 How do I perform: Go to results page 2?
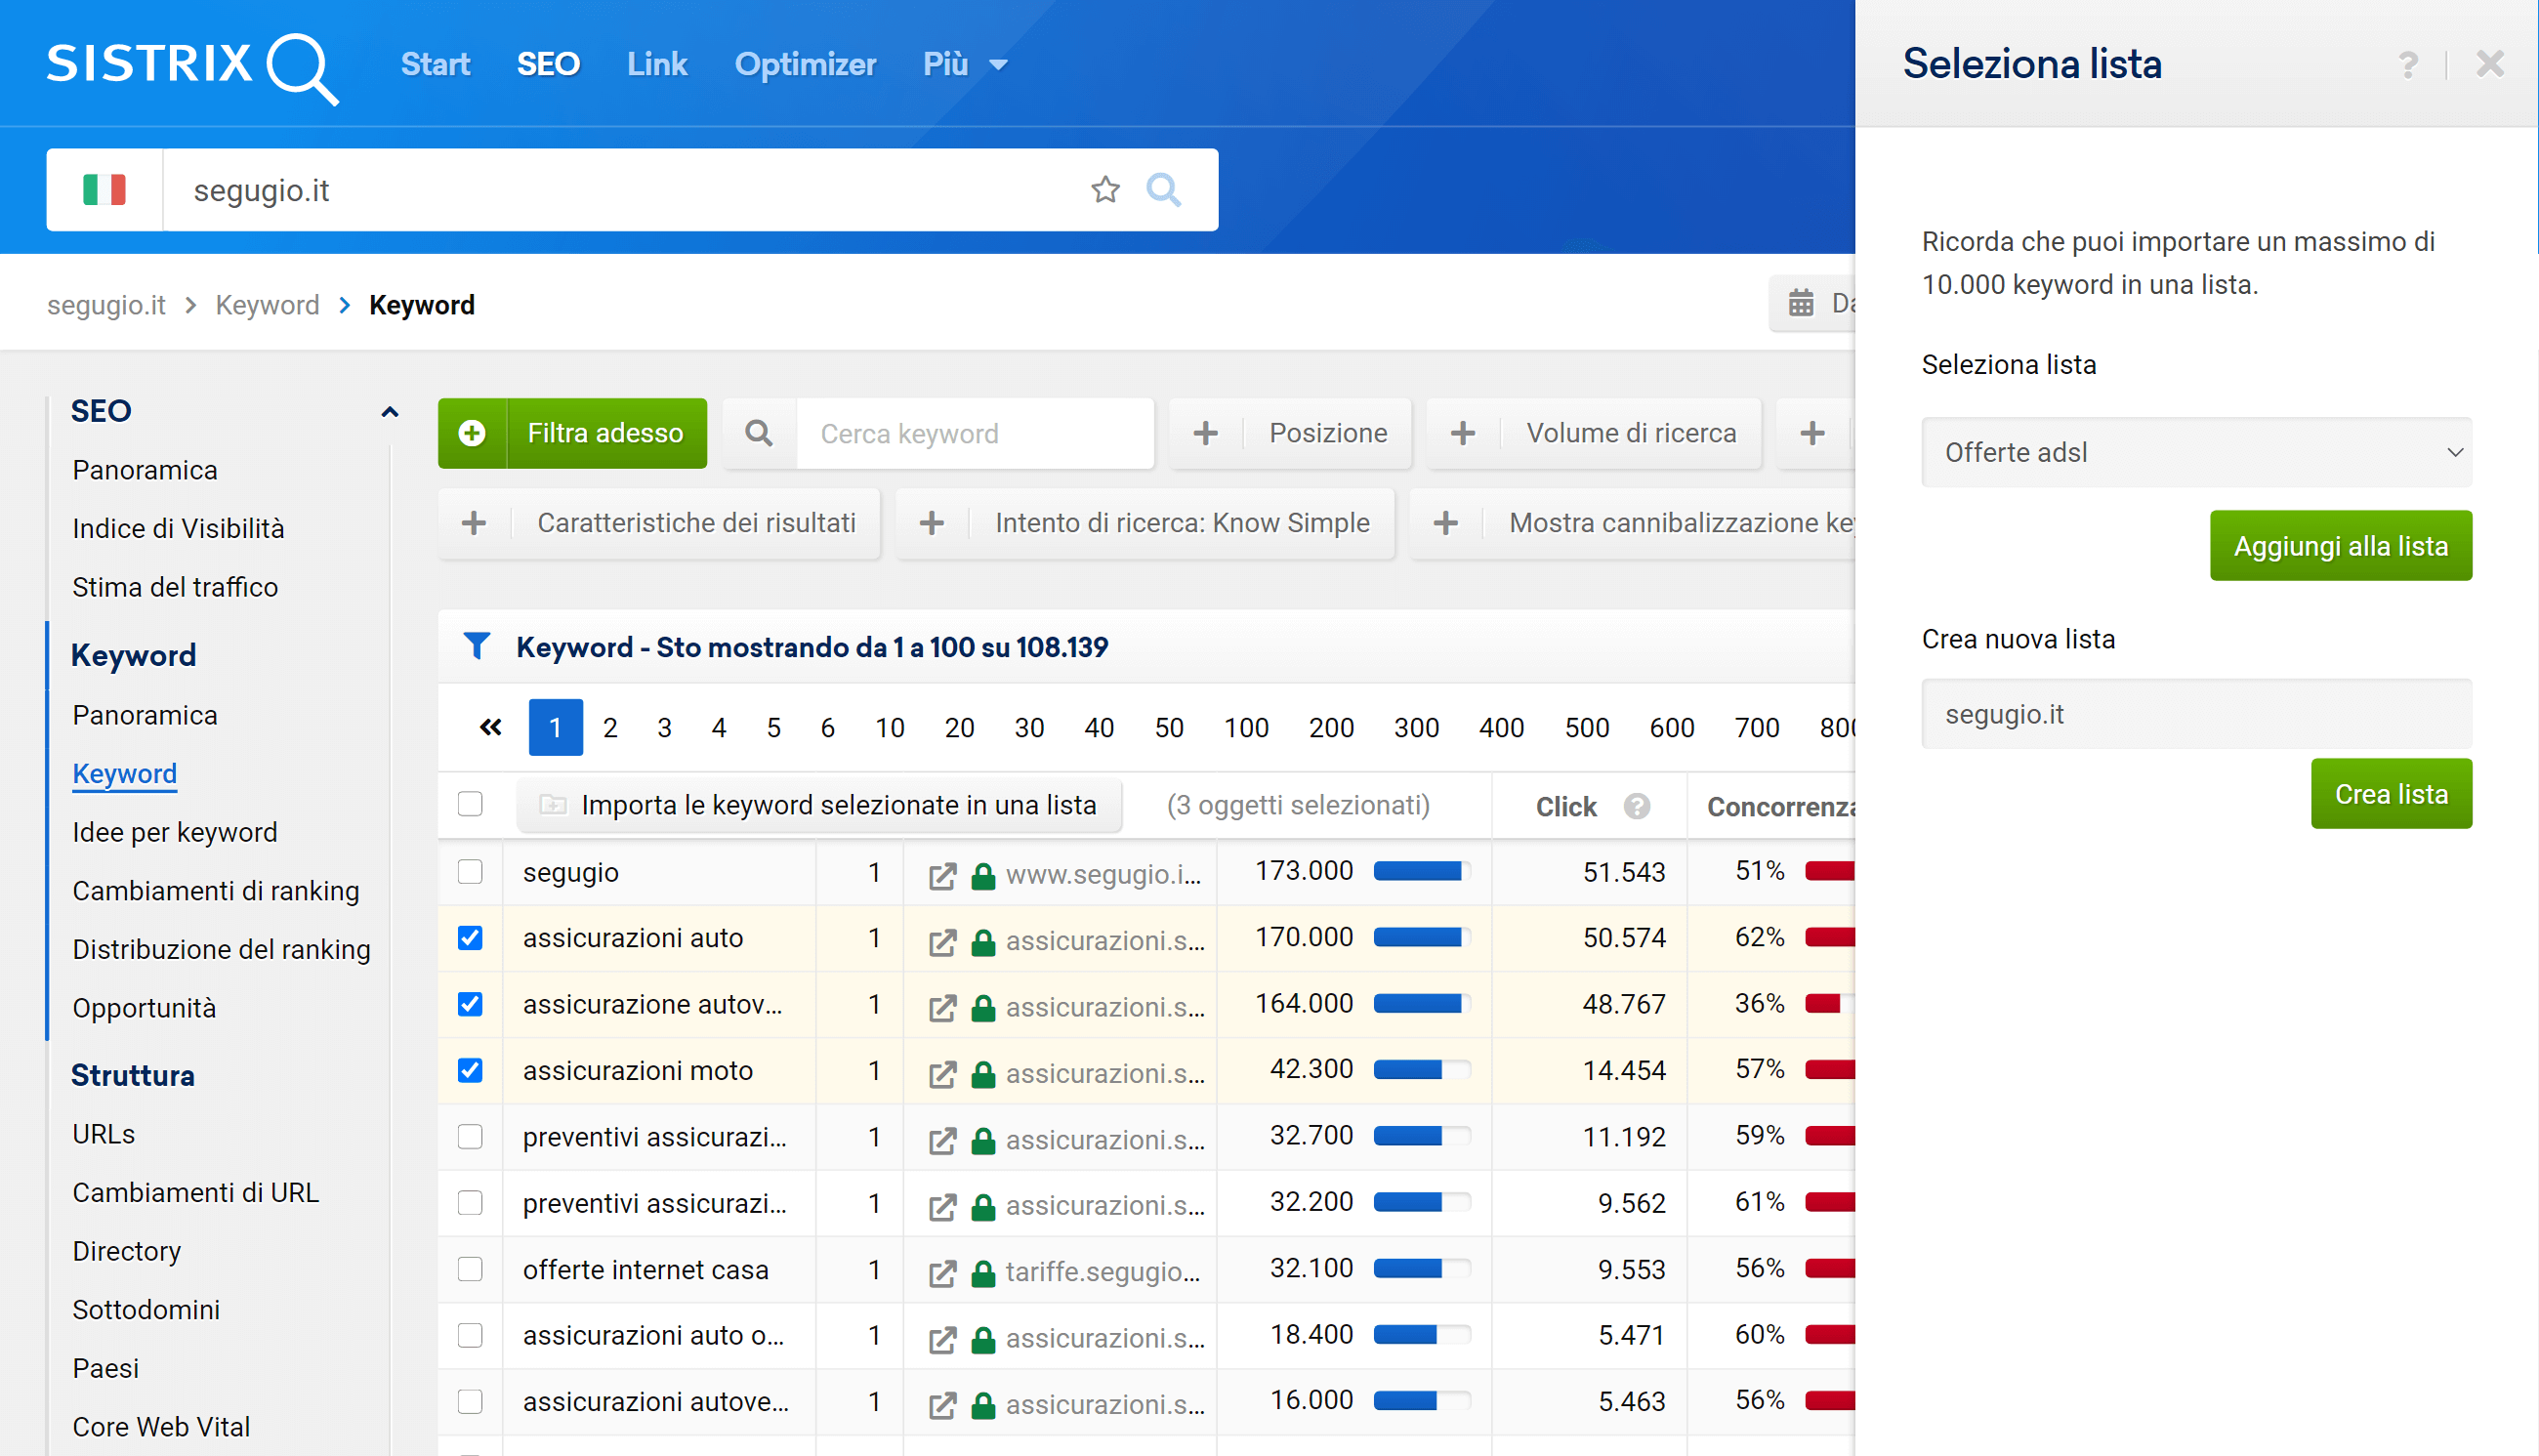(x=610, y=727)
